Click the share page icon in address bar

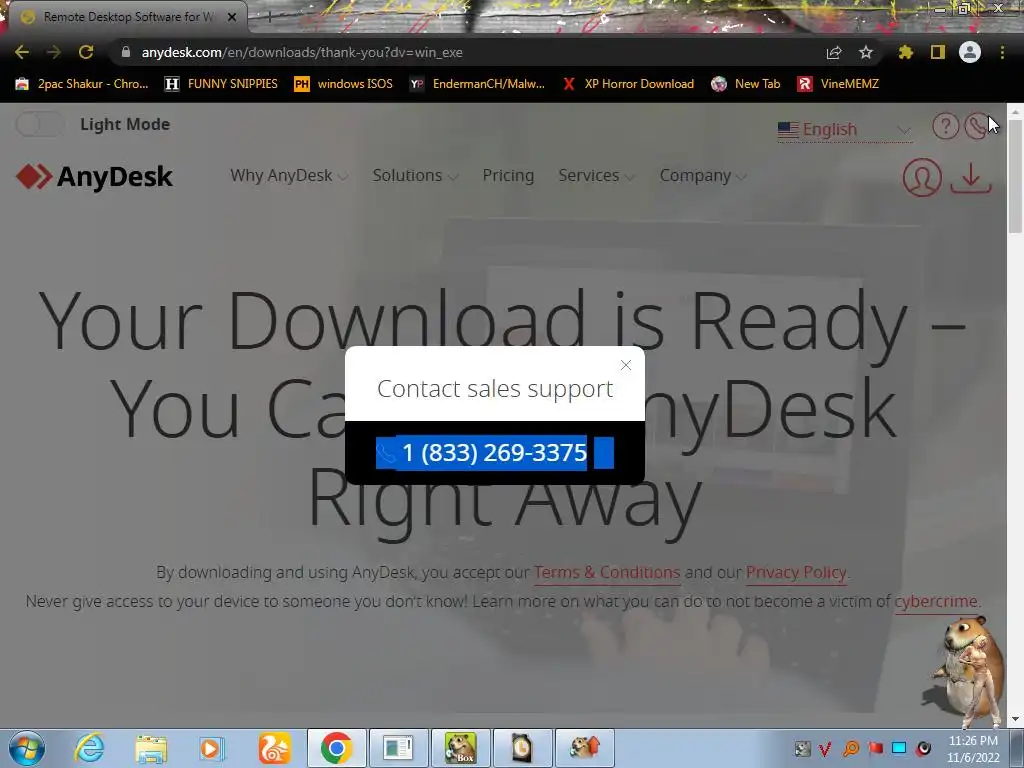coord(834,52)
